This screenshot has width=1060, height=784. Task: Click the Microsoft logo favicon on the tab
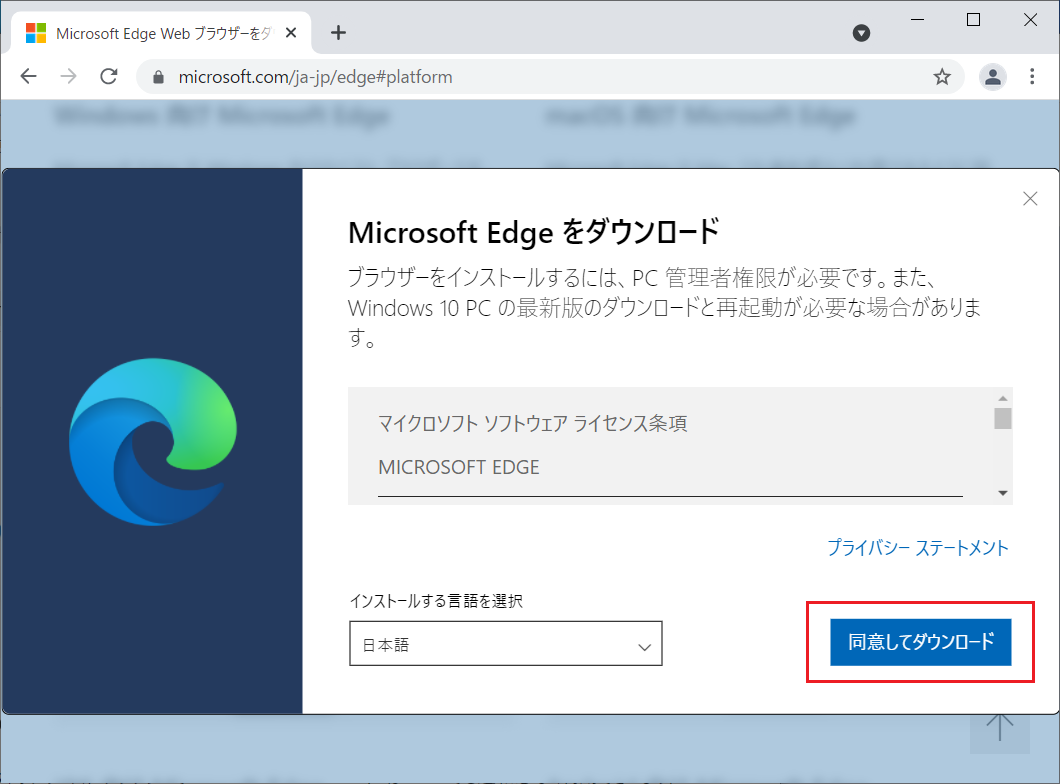tap(36, 32)
